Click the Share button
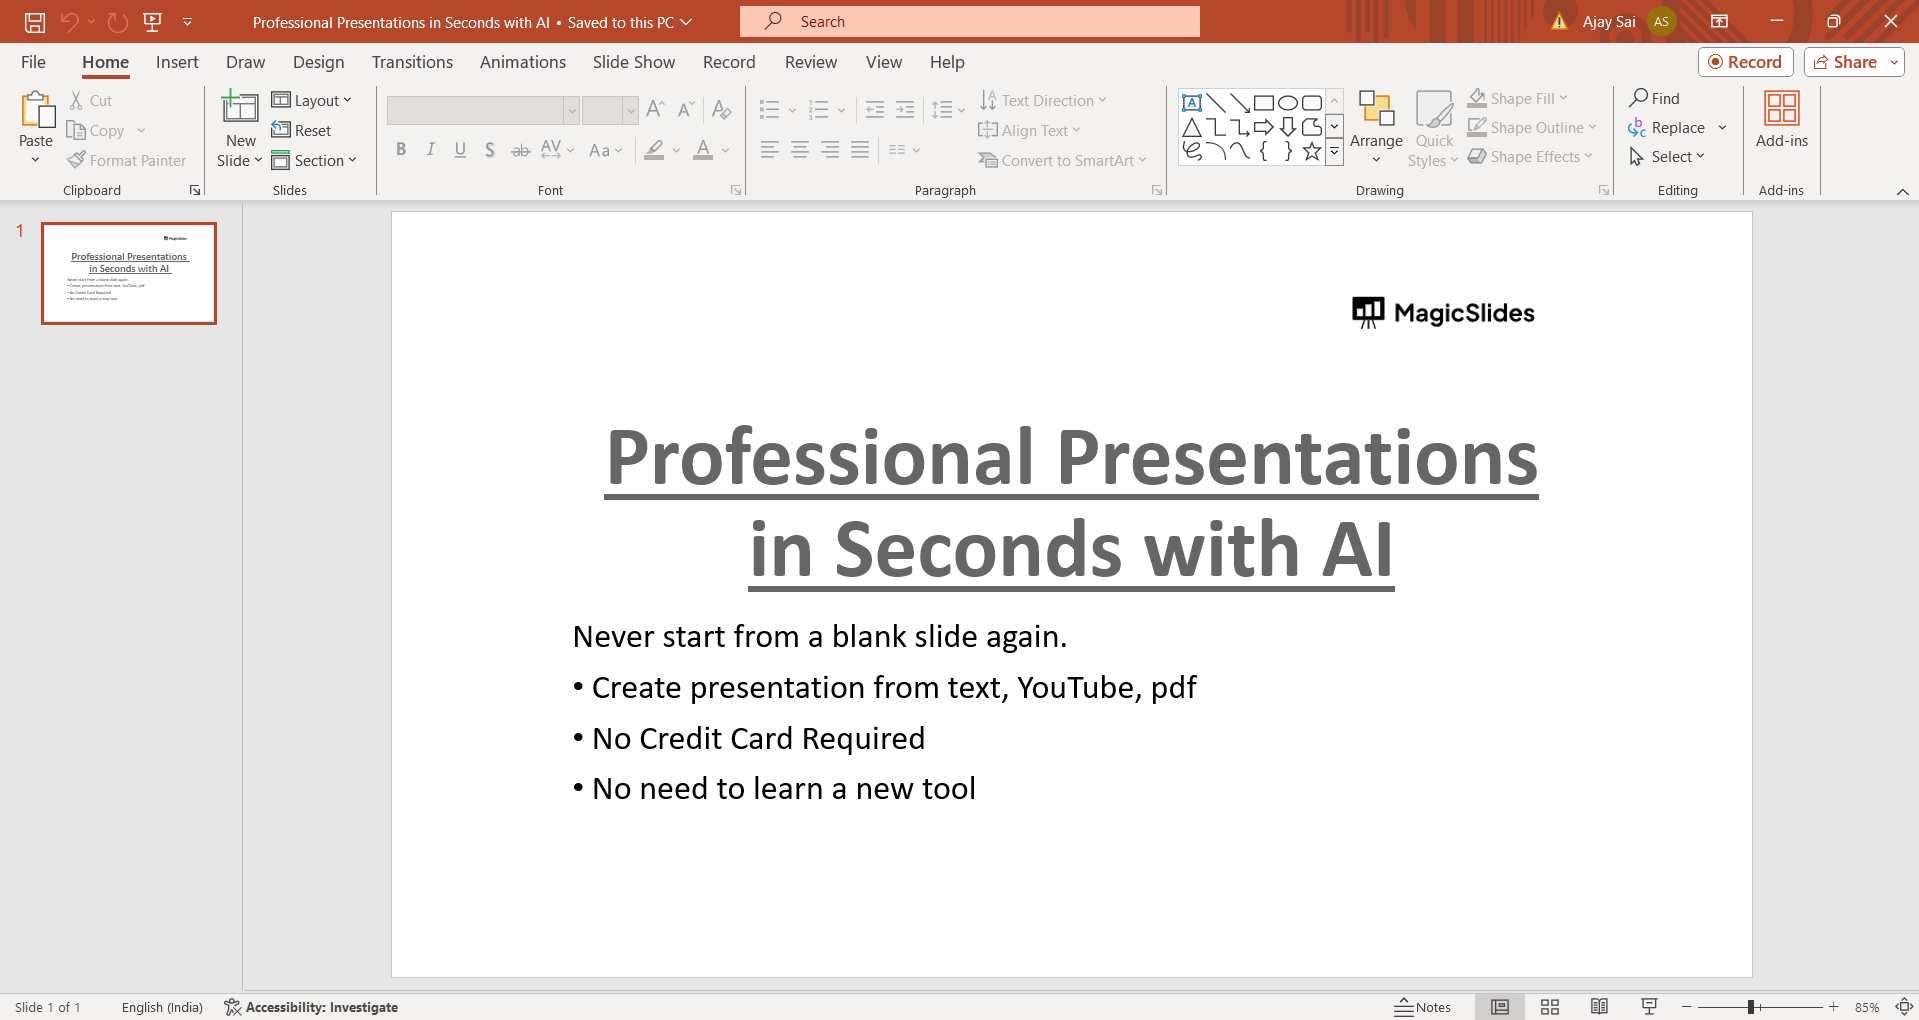The width and height of the screenshot is (1919, 1020). (x=1846, y=62)
